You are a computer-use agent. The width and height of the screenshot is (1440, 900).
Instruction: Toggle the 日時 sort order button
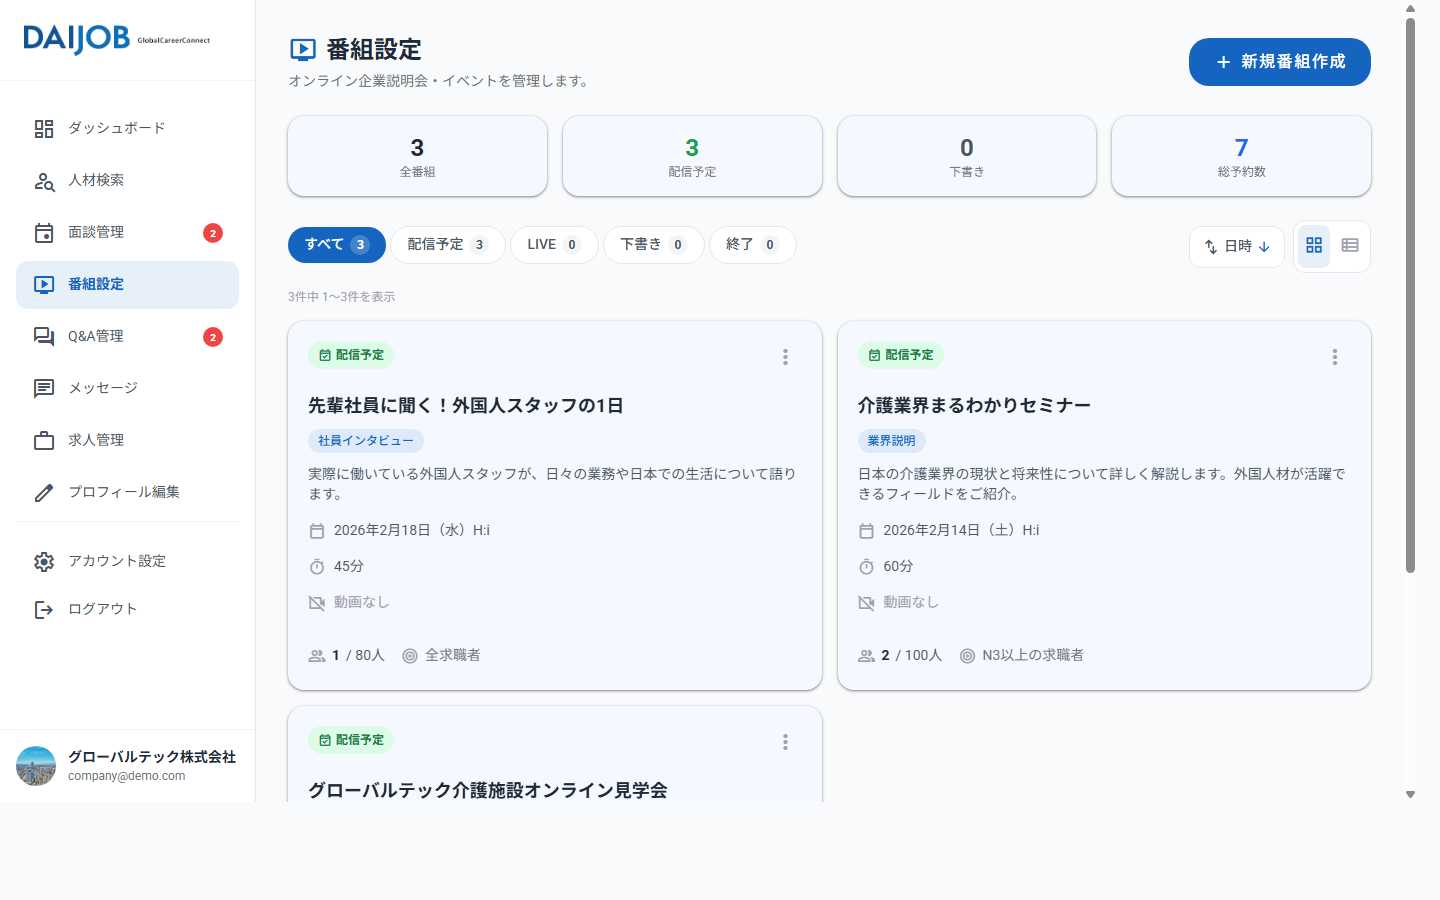click(x=1236, y=247)
